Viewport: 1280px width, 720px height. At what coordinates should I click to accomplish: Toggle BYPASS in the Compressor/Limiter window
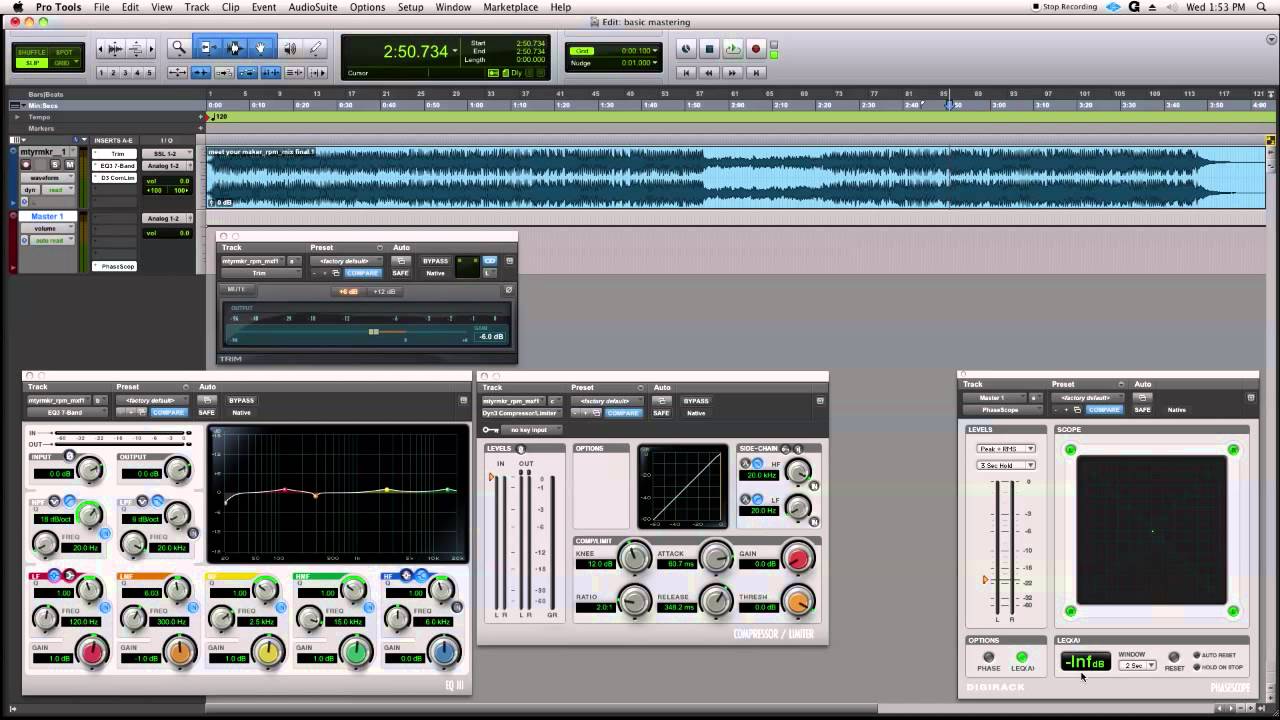coord(696,401)
